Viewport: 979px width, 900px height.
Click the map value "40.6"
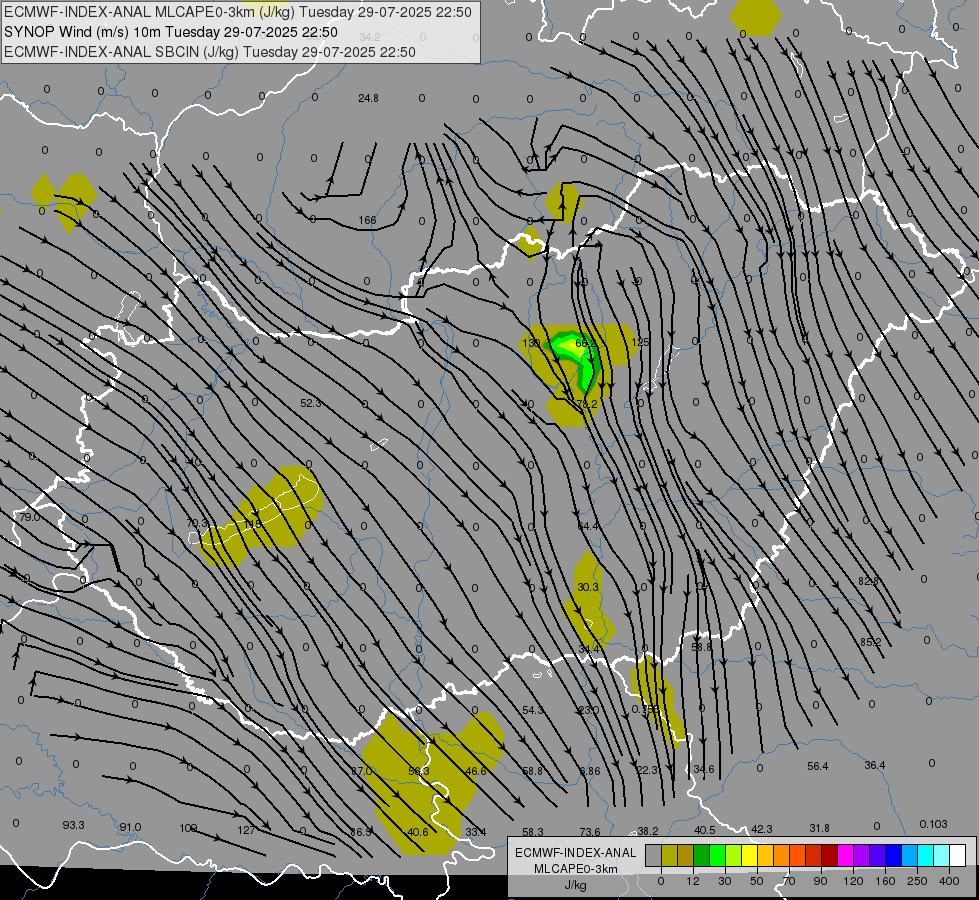click(418, 832)
